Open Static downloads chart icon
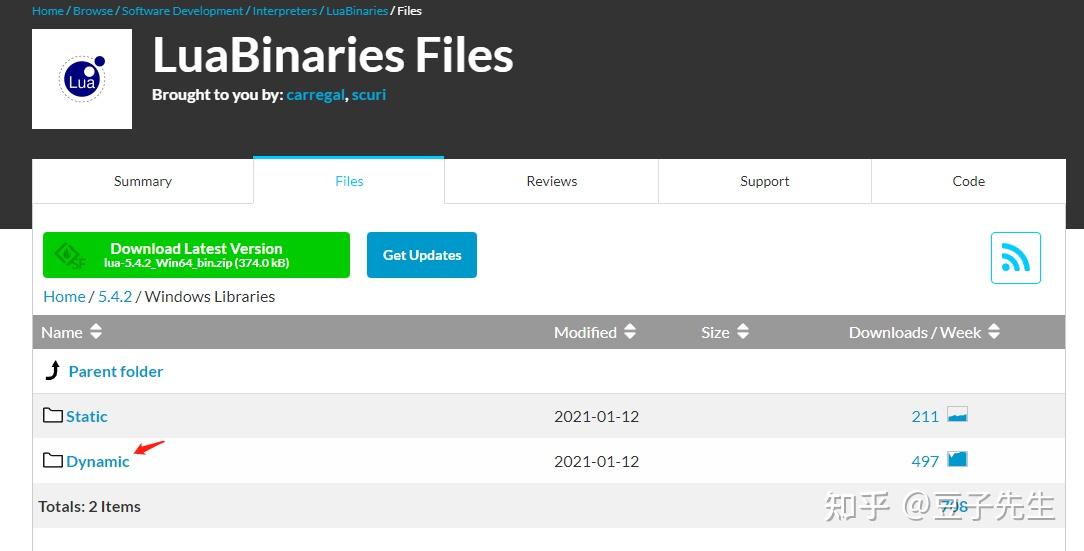Viewport: 1084px width, 551px height. click(x=957, y=415)
